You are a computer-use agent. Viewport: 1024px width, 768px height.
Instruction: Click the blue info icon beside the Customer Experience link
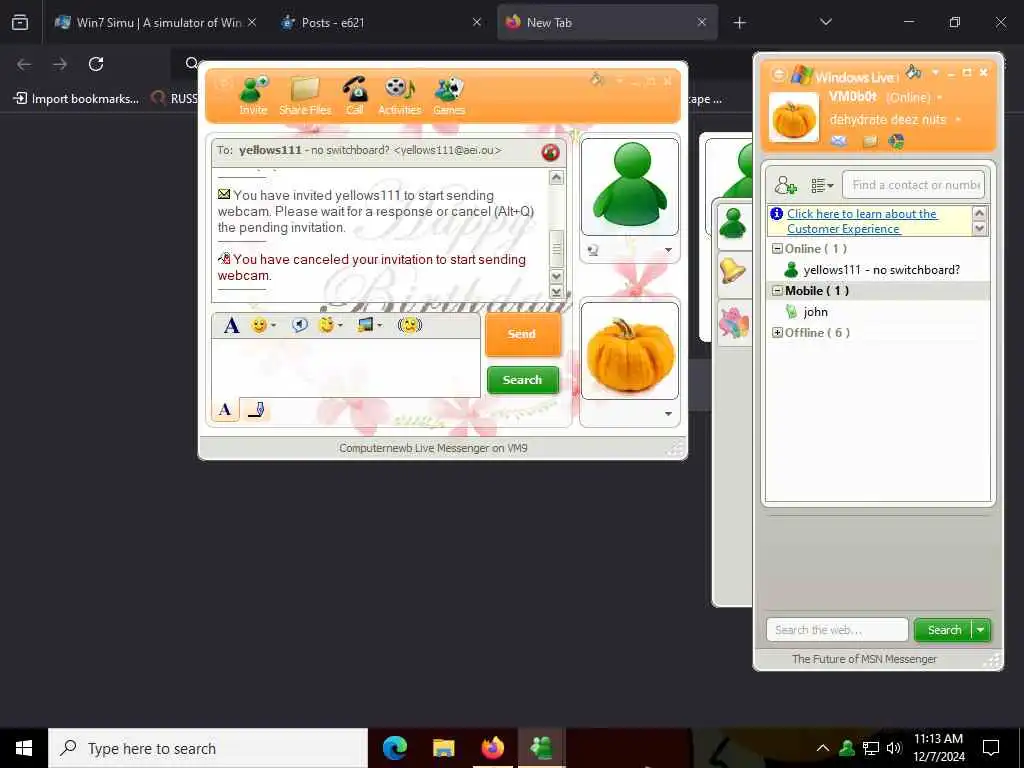[776, 214]
